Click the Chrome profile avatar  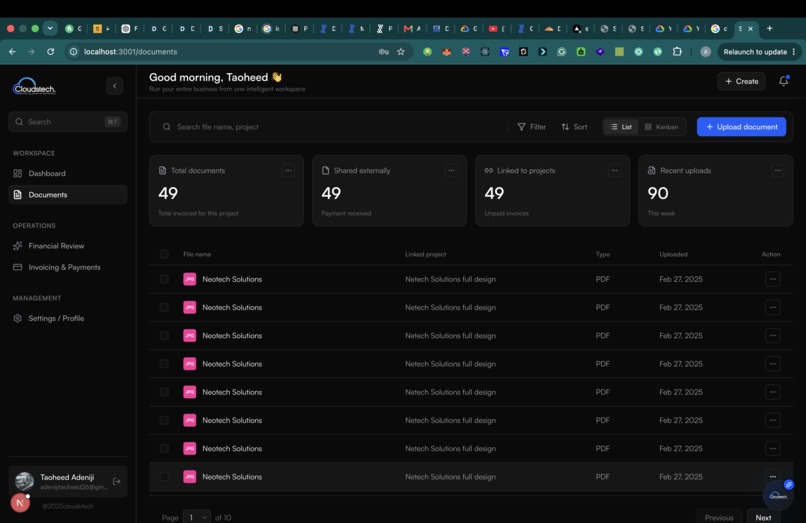[x=706, y=51]
